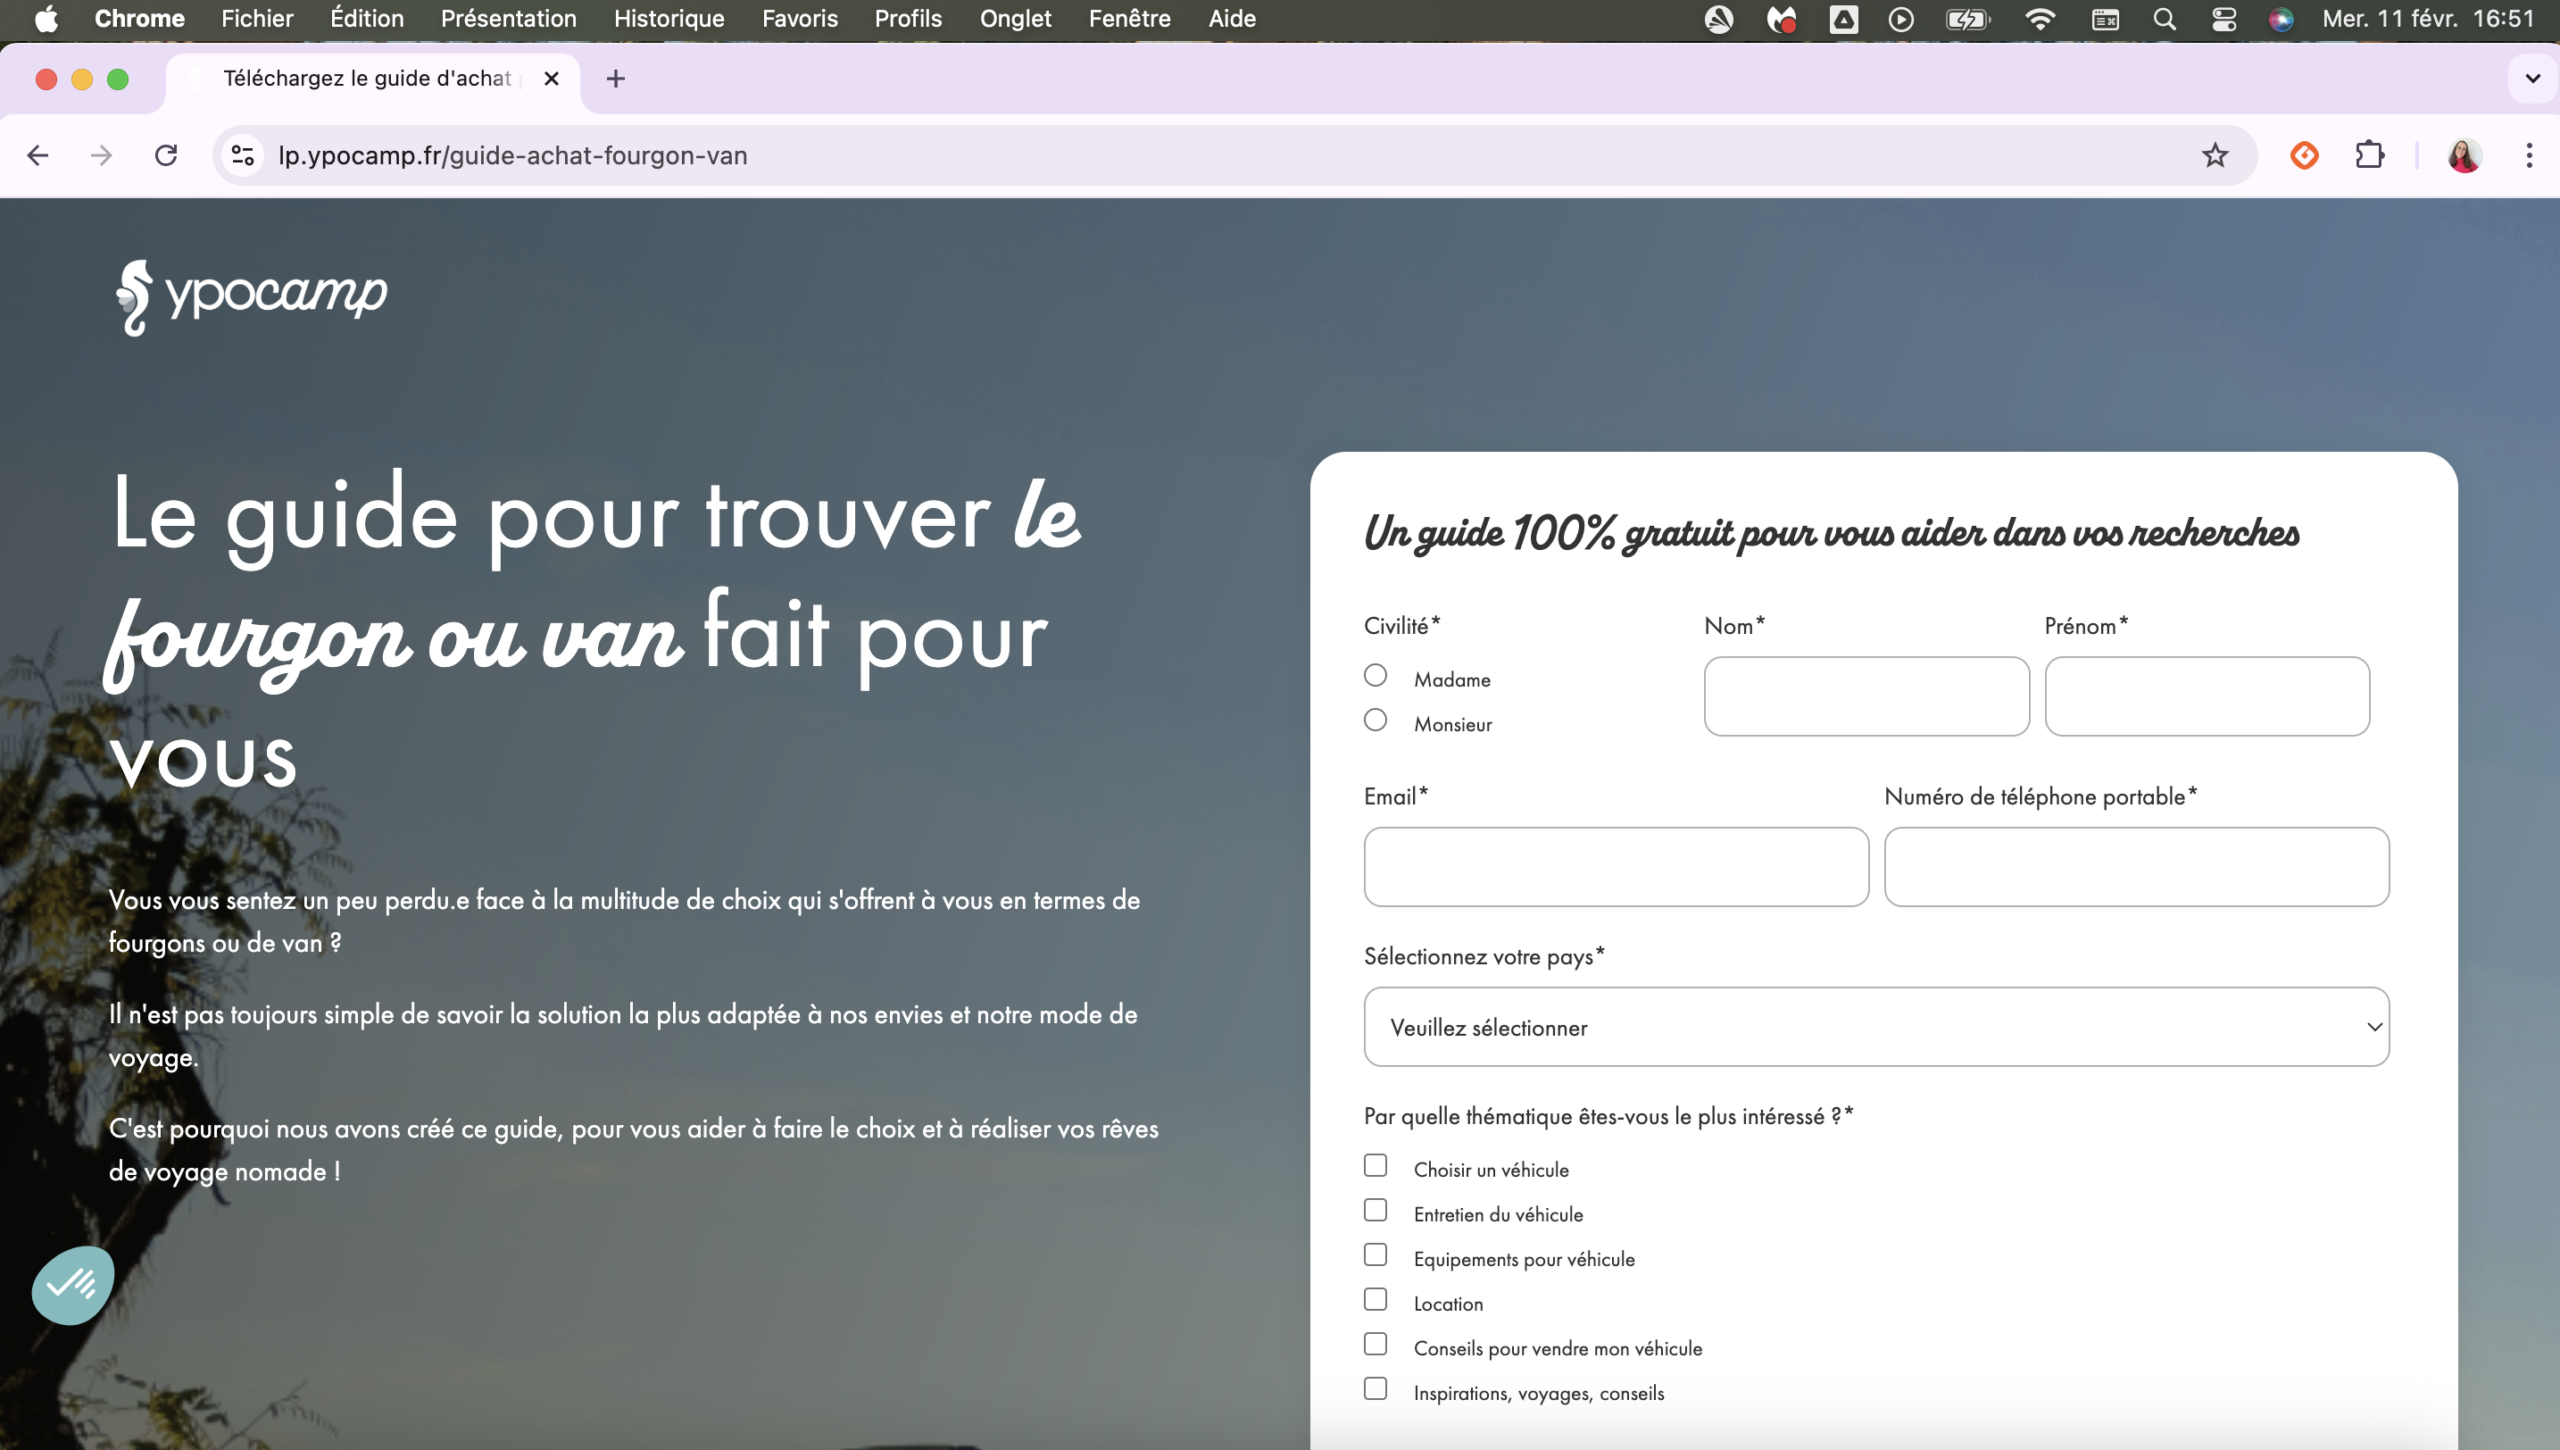The width and height of the screenshot is (2560, 1450).
Task: Select the Monsieur radio button
Action: coord(1376,720)
